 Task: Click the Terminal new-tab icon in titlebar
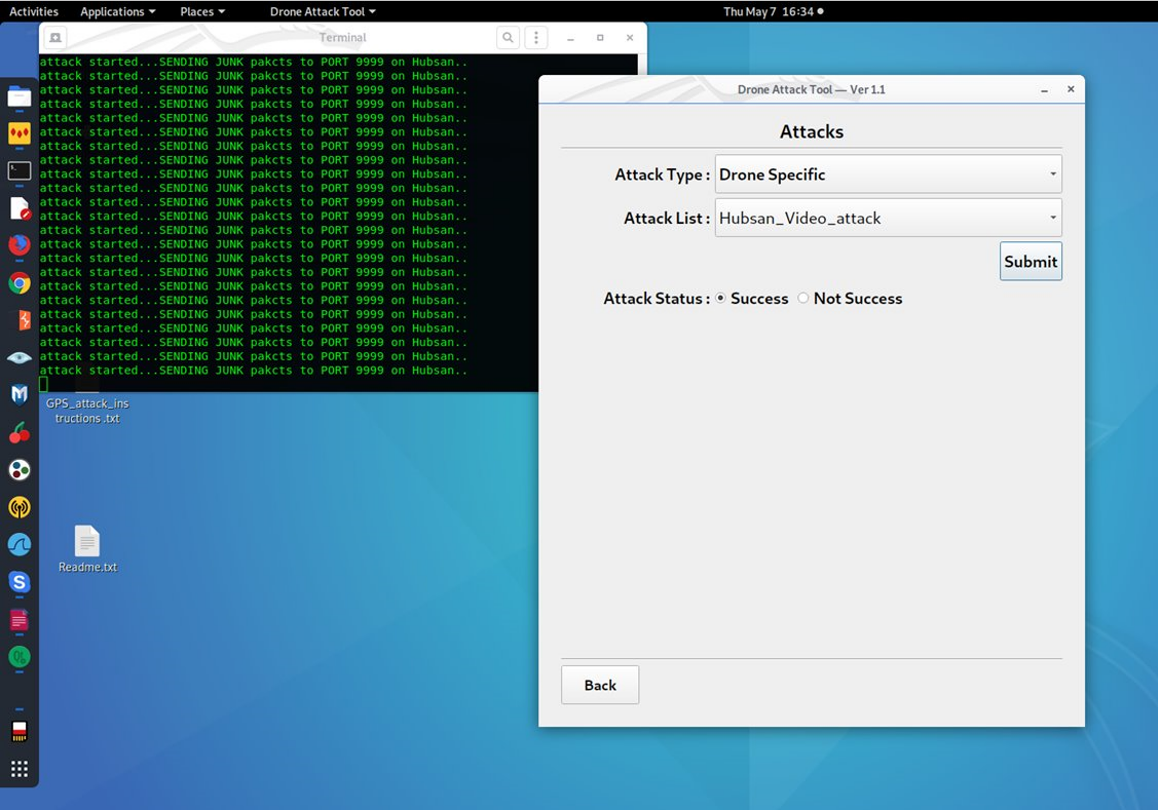(55, 38)
